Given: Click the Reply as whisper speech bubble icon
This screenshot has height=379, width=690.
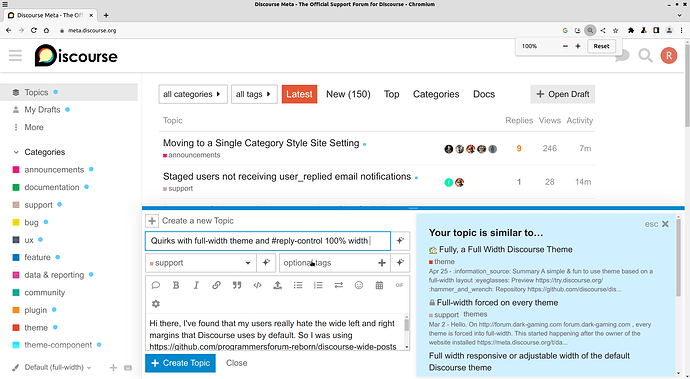Looking at the screenshot, I should (155, 285).
